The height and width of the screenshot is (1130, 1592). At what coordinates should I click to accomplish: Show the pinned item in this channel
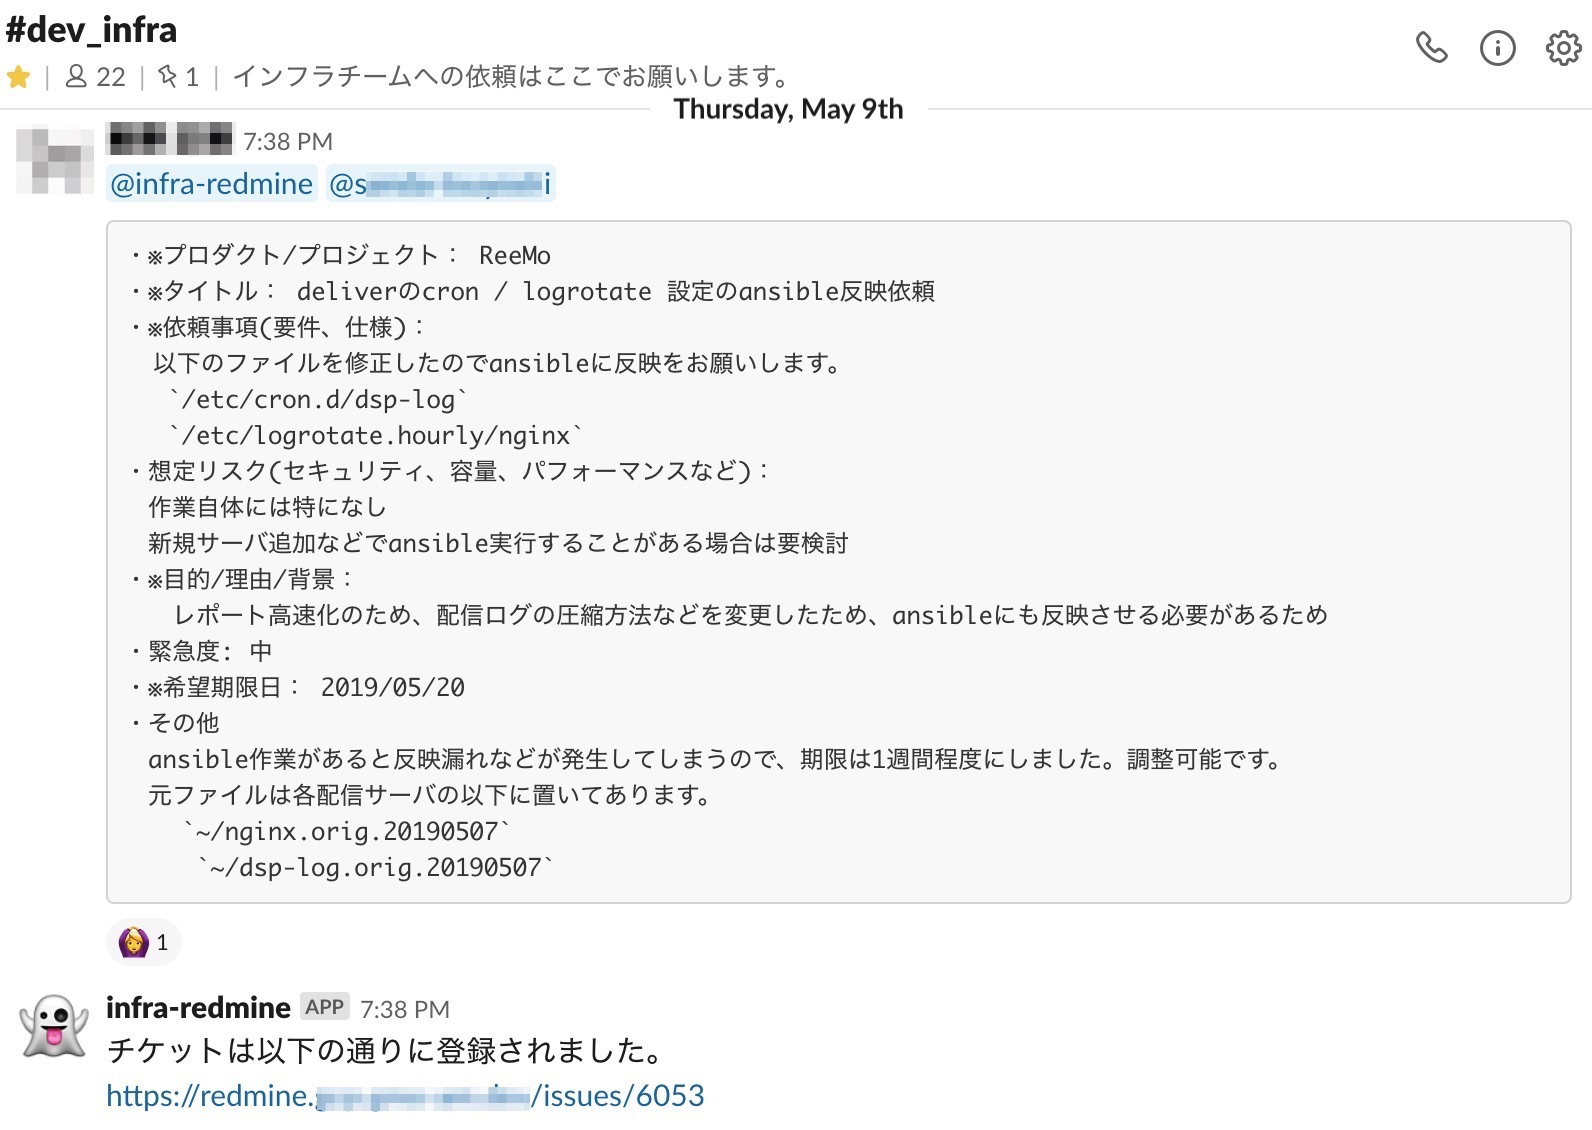(179, 77)
